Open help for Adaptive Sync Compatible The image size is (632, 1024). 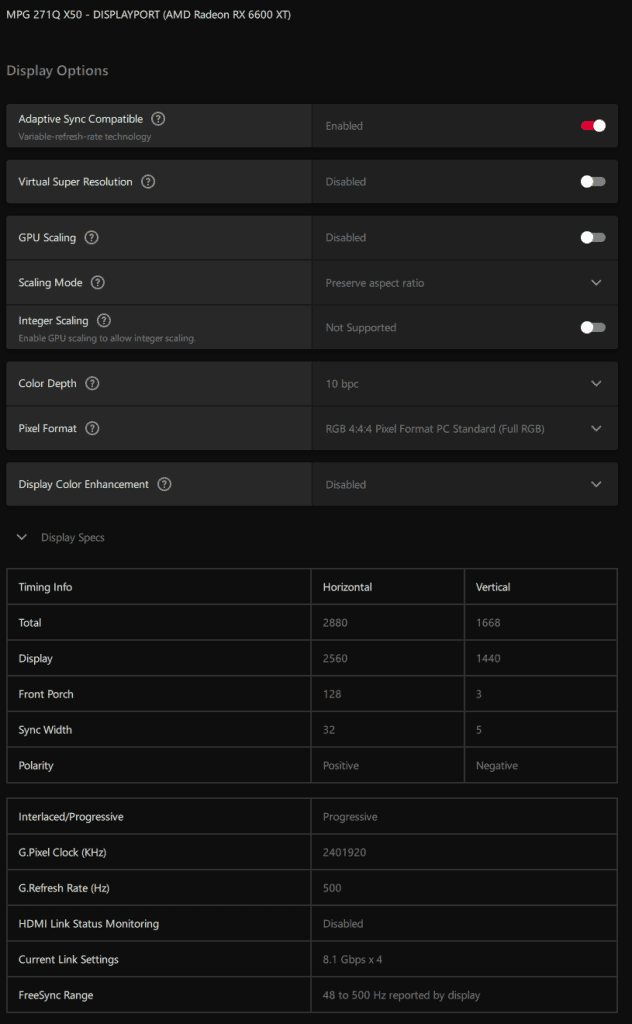pos(158,118)
